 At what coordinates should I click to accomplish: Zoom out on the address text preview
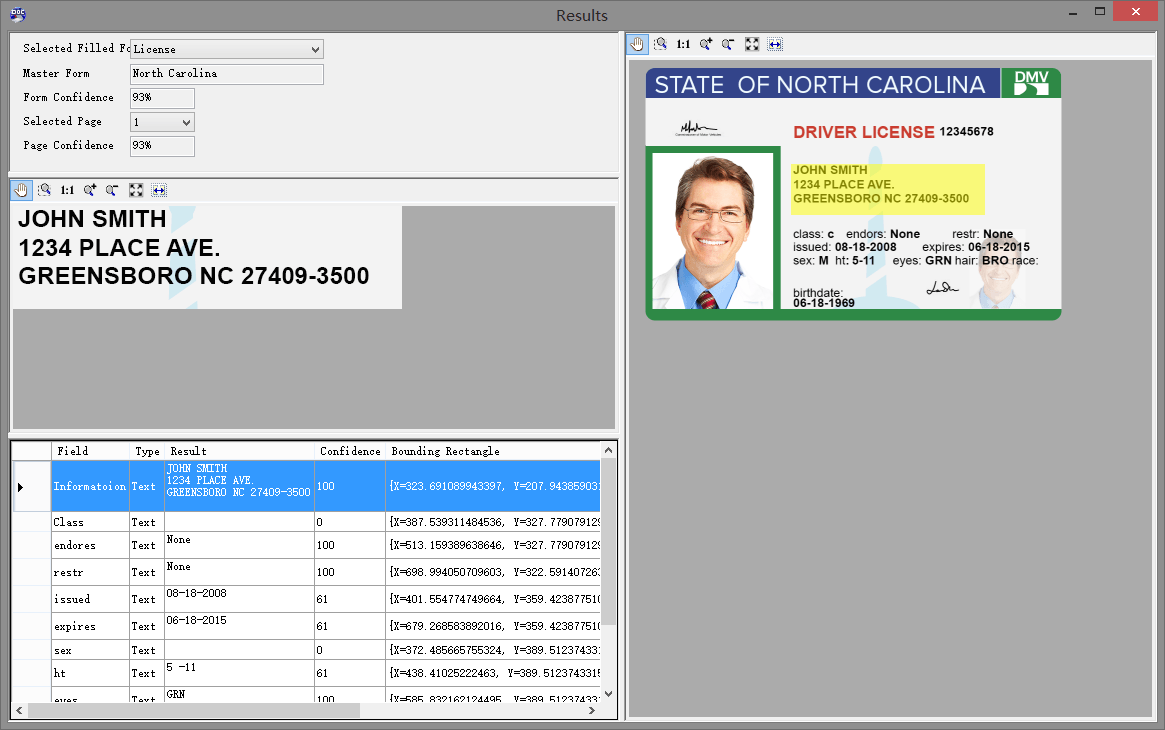click(111, 190)
